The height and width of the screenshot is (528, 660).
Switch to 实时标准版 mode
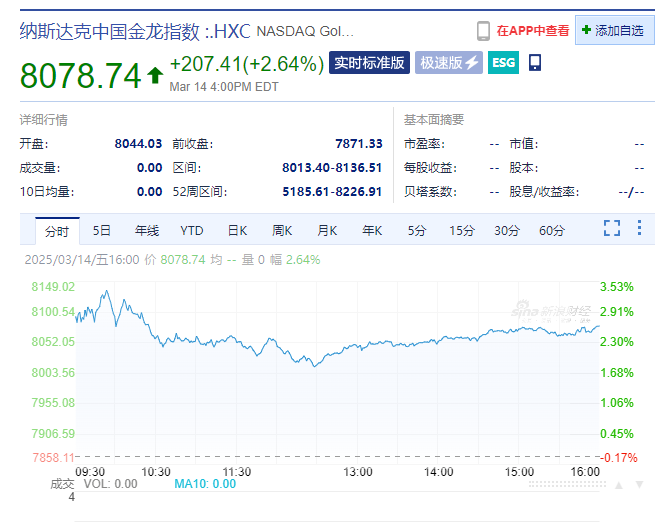pyautogui.click(x=370, y=63)
